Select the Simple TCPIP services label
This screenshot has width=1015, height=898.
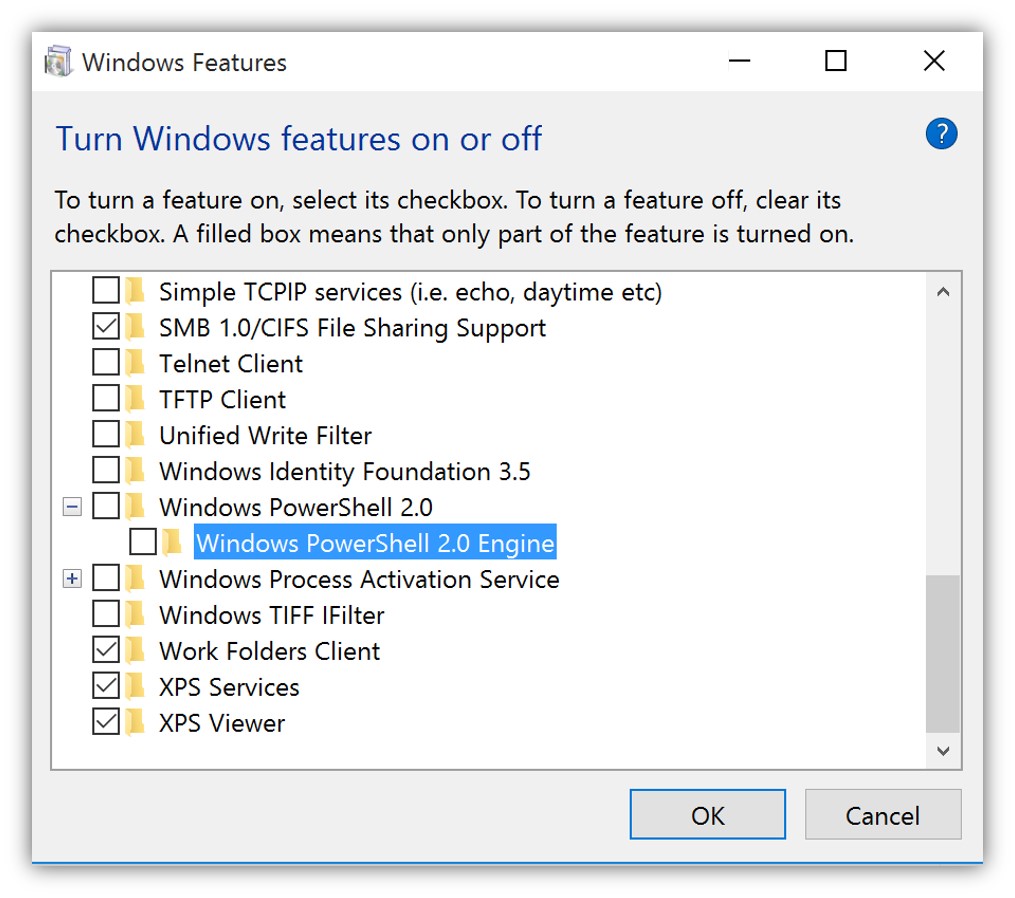410,292
